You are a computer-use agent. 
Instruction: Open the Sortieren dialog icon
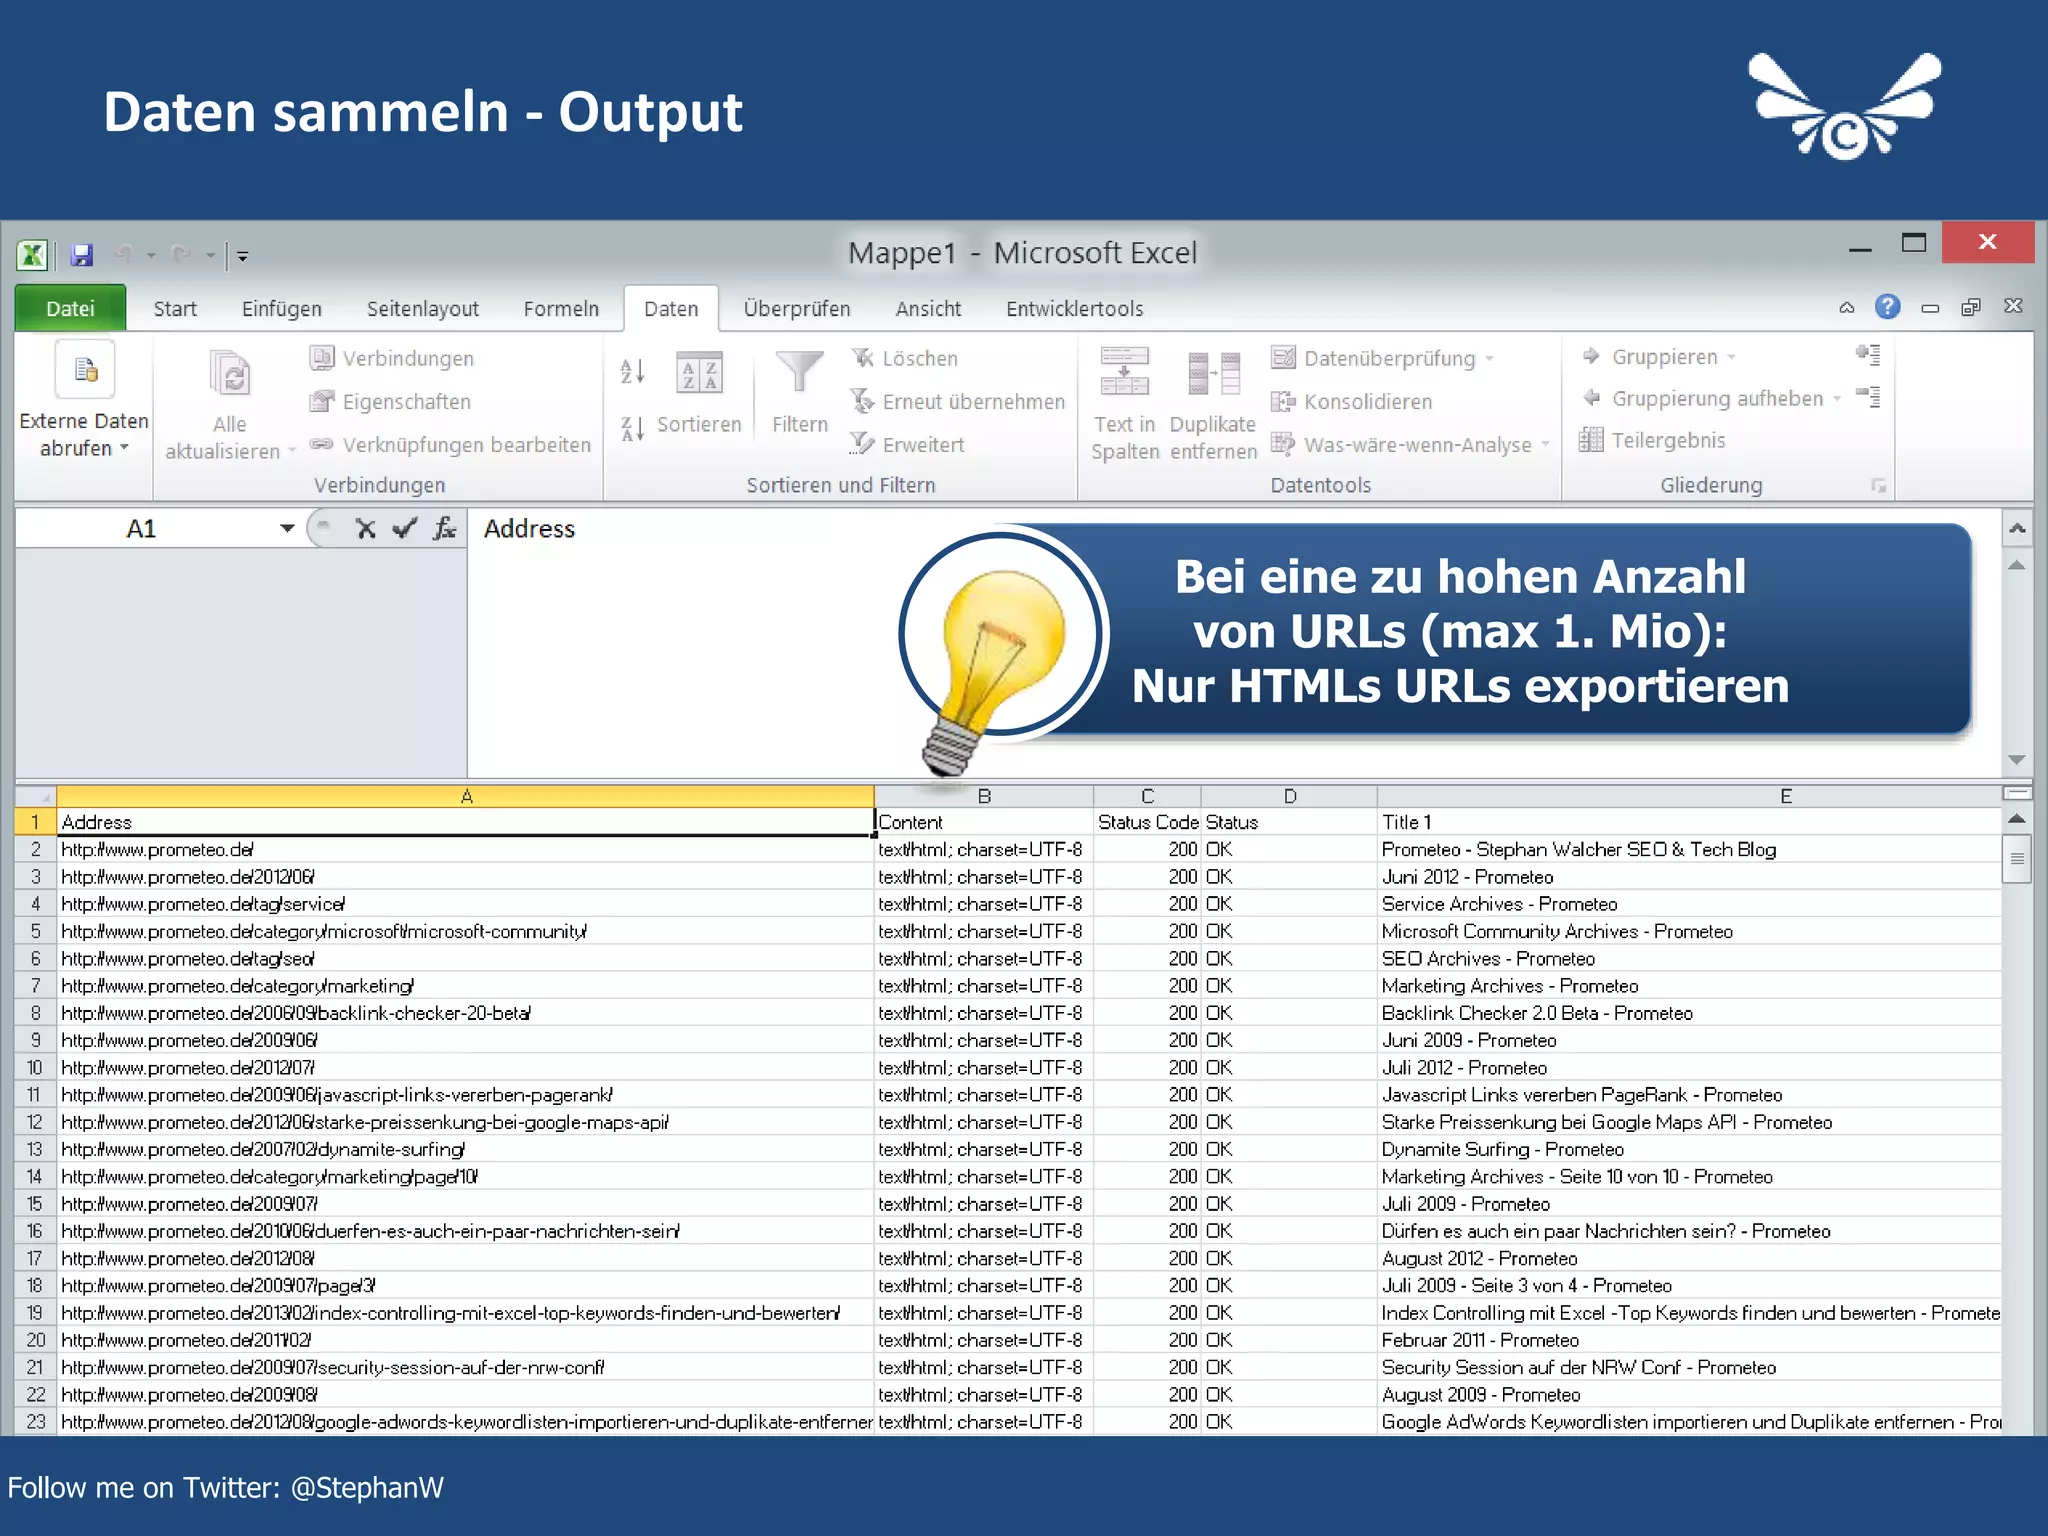699,373
